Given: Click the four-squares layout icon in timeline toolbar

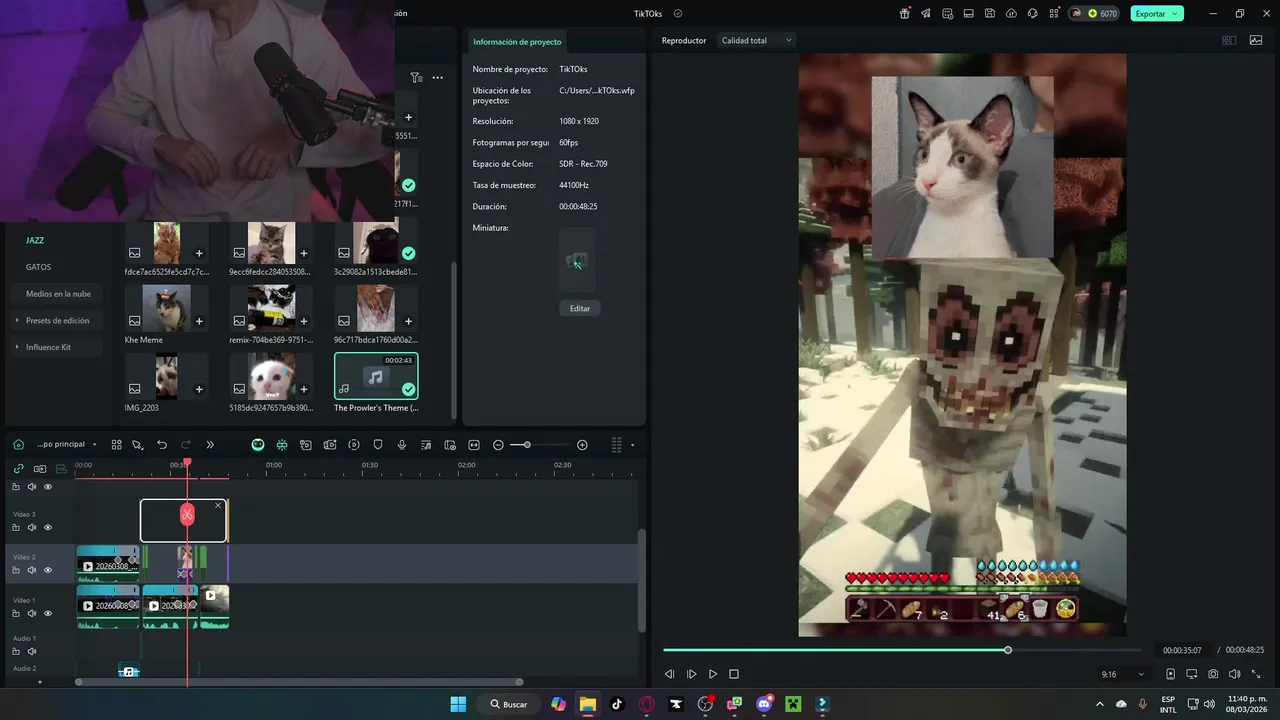Looking at the screenshot, I should coord(116,444).
